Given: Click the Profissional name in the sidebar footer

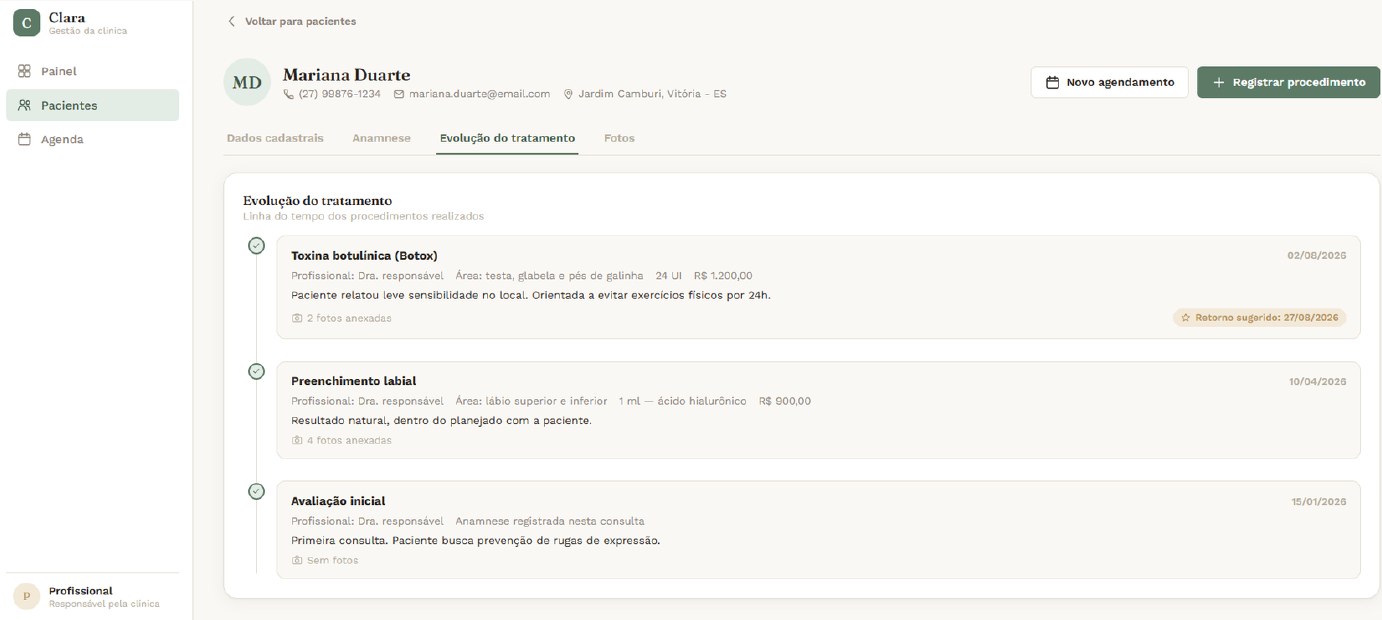Looking at the screenshot, I should [x=81, y=591].
